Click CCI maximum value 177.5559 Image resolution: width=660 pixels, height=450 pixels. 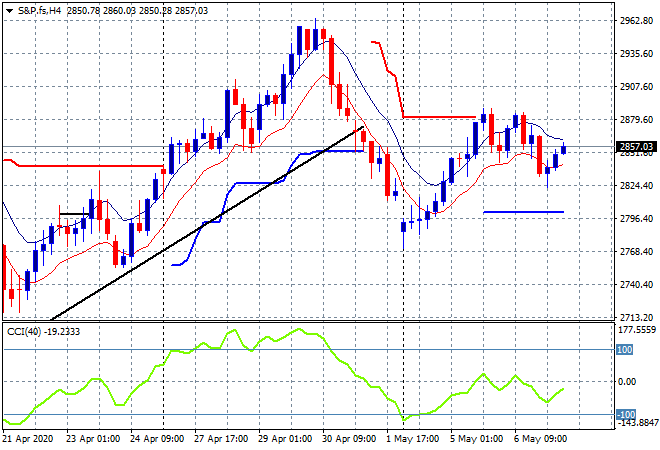tap(637, 330)
